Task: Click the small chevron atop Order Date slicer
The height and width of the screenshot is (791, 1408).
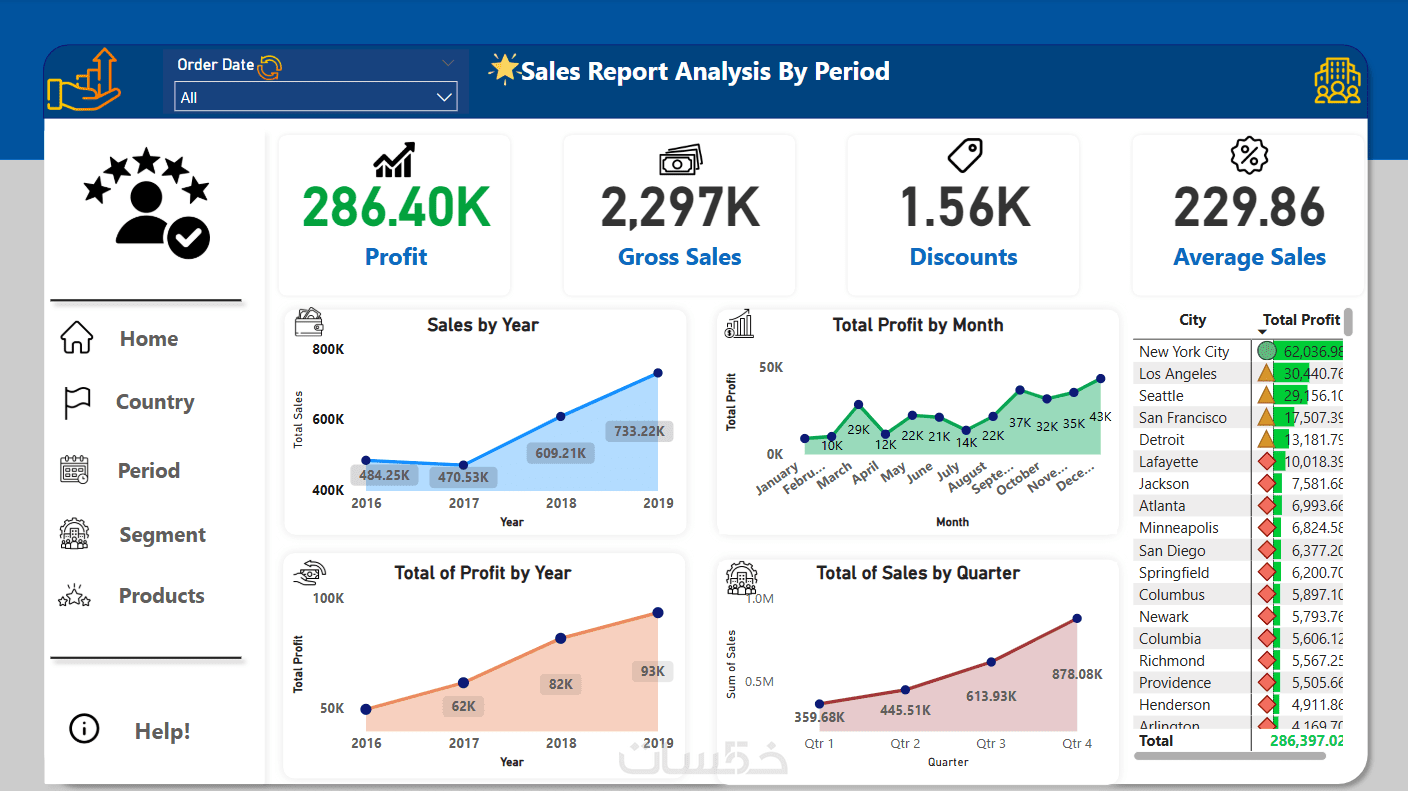Action: tap(446, 64)
